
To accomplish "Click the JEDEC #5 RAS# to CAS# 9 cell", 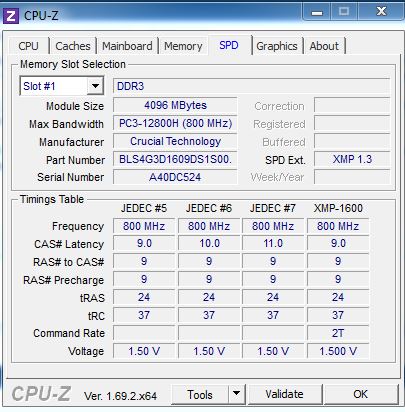I will (x=144, y=261).
